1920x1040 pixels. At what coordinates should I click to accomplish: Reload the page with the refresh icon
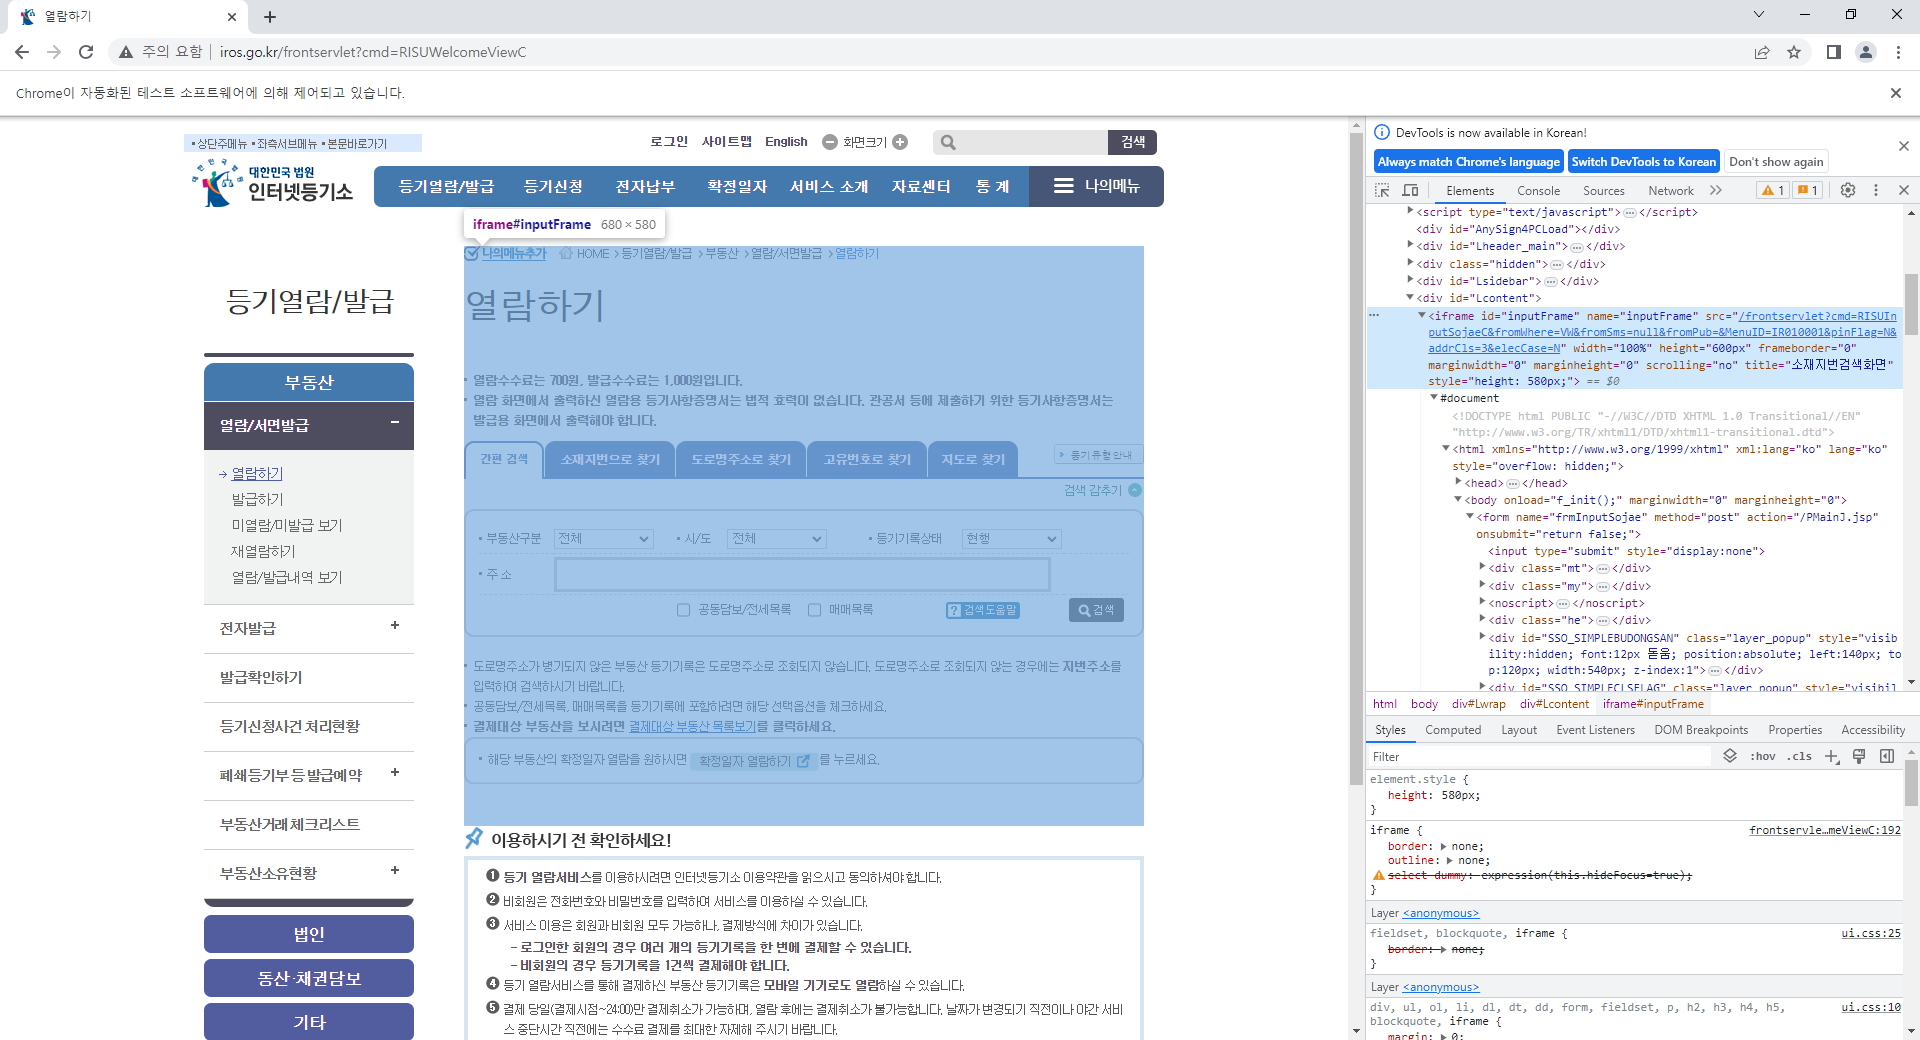click(86, 52)
